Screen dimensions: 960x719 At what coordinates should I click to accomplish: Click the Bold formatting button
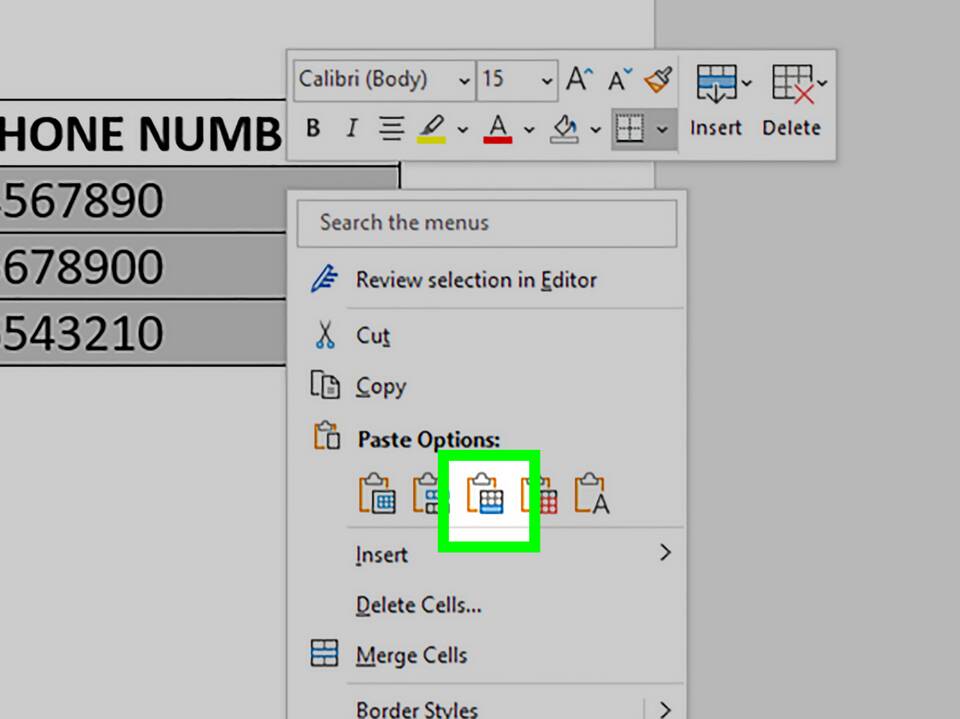coord(313,128)
